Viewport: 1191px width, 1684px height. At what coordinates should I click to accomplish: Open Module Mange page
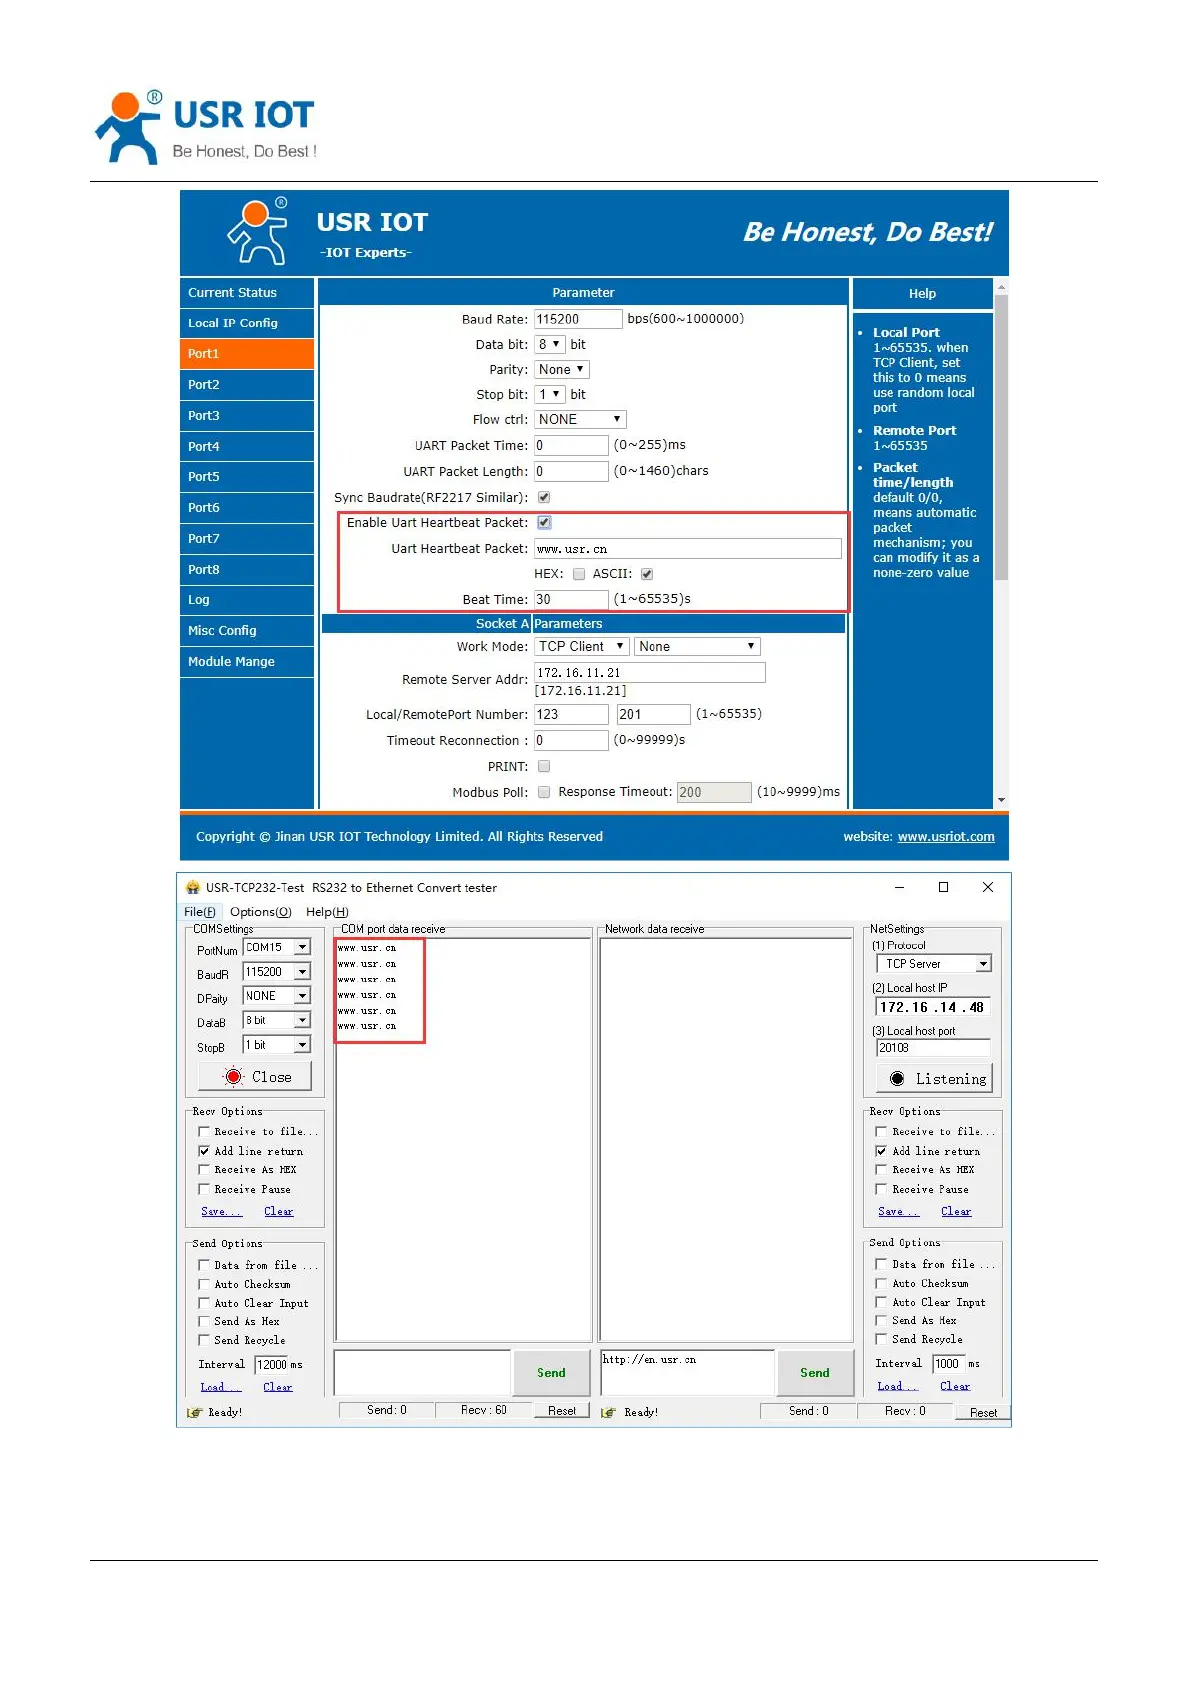tap(247, 662)
